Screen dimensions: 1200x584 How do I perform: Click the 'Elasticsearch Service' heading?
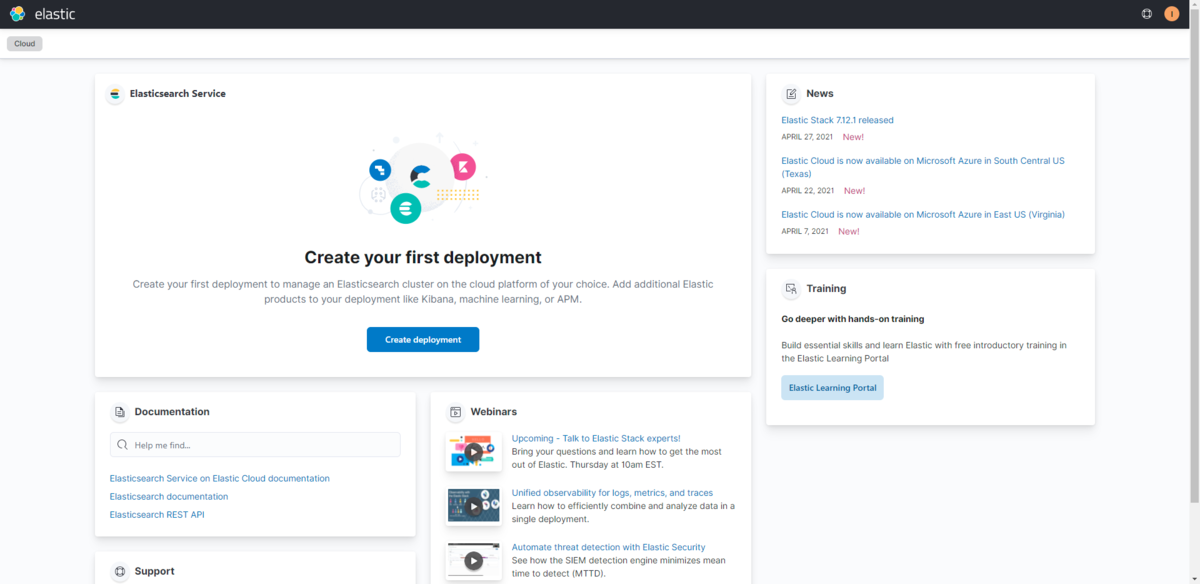tap(178, 94)
